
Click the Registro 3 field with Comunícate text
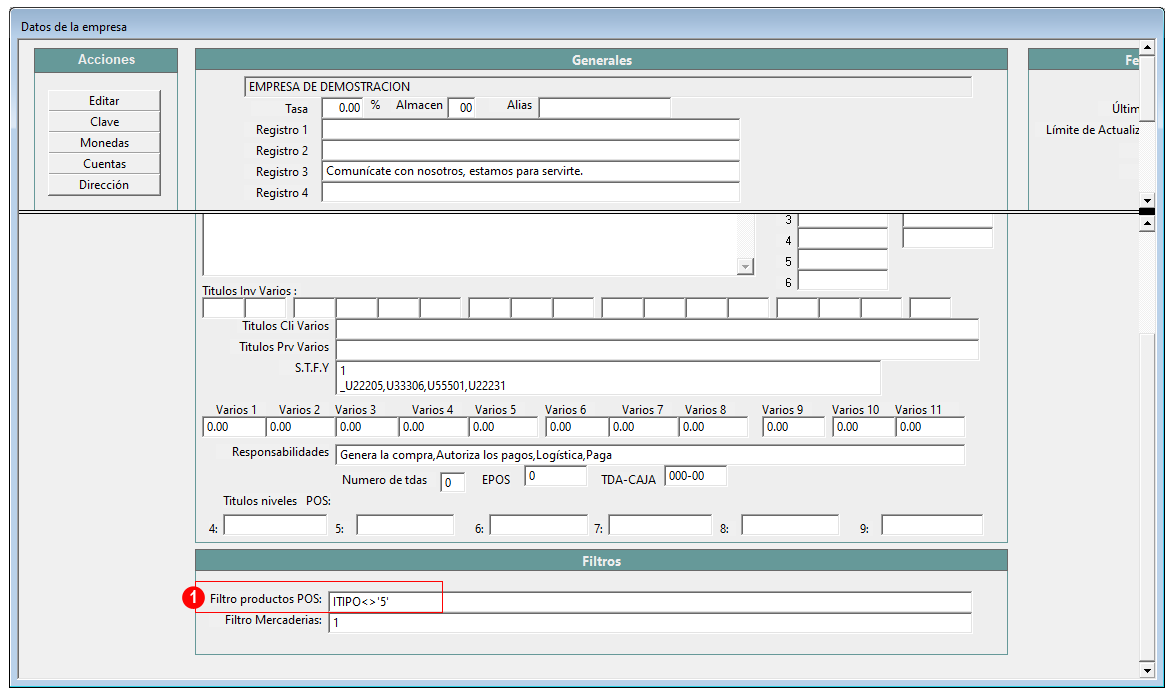[530, 171]
